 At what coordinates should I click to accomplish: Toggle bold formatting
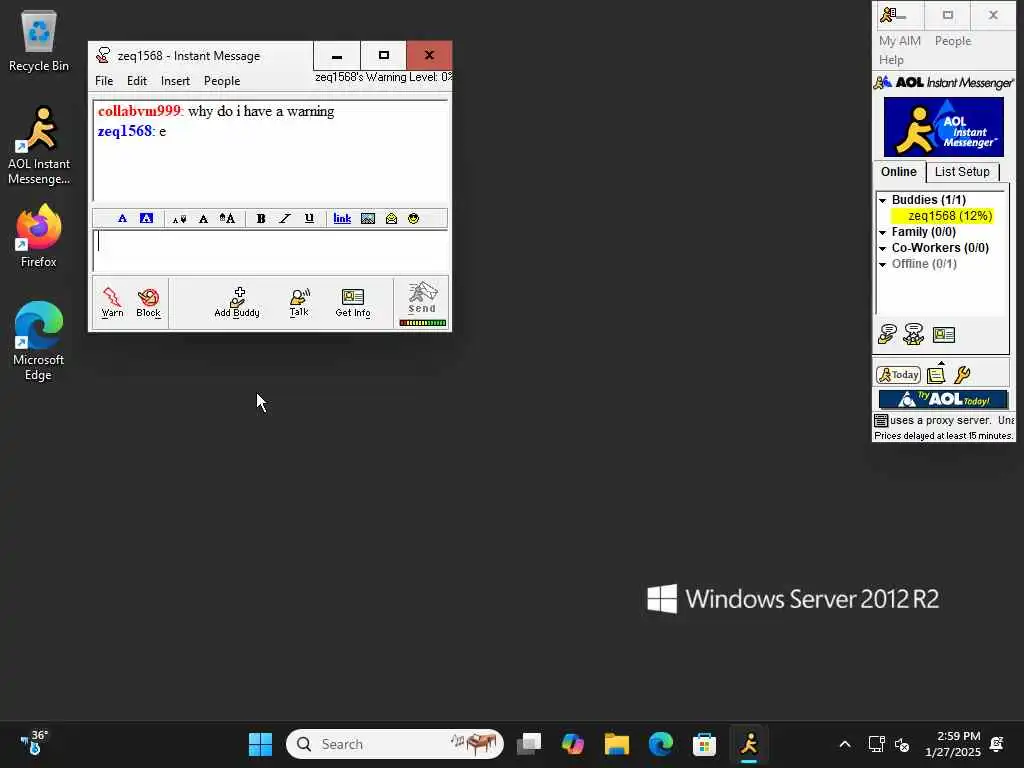pos(261,219)
